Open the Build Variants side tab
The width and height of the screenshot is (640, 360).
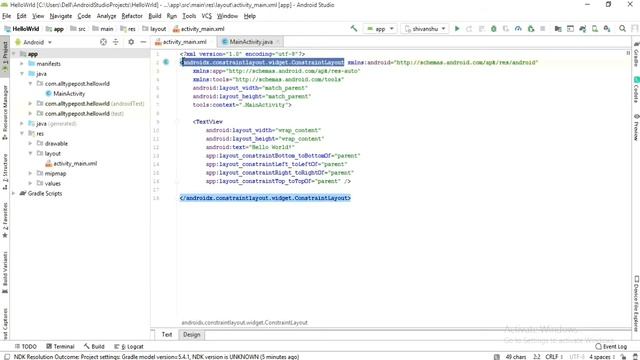pos(5,272)
